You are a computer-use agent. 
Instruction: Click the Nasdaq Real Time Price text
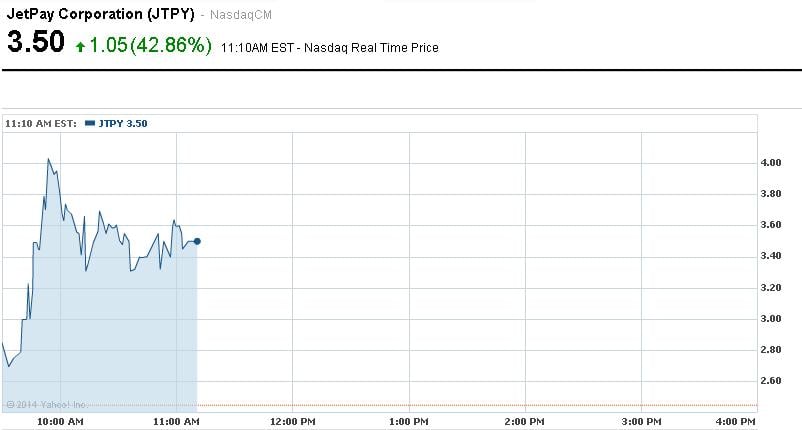pyautogui.click(x=373, y=47)
